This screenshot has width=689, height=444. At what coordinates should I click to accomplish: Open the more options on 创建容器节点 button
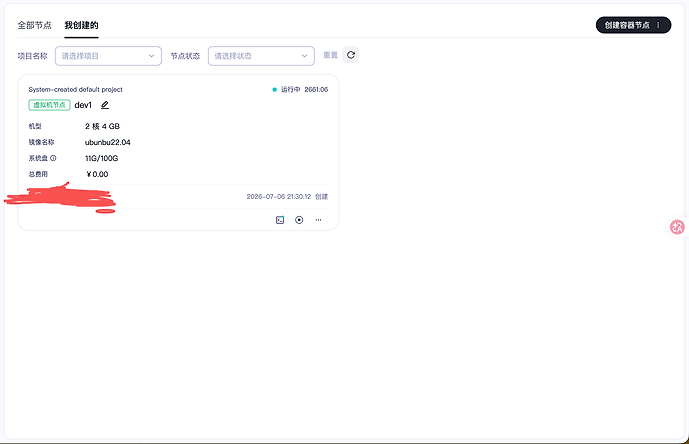click(x=658, y=25)
